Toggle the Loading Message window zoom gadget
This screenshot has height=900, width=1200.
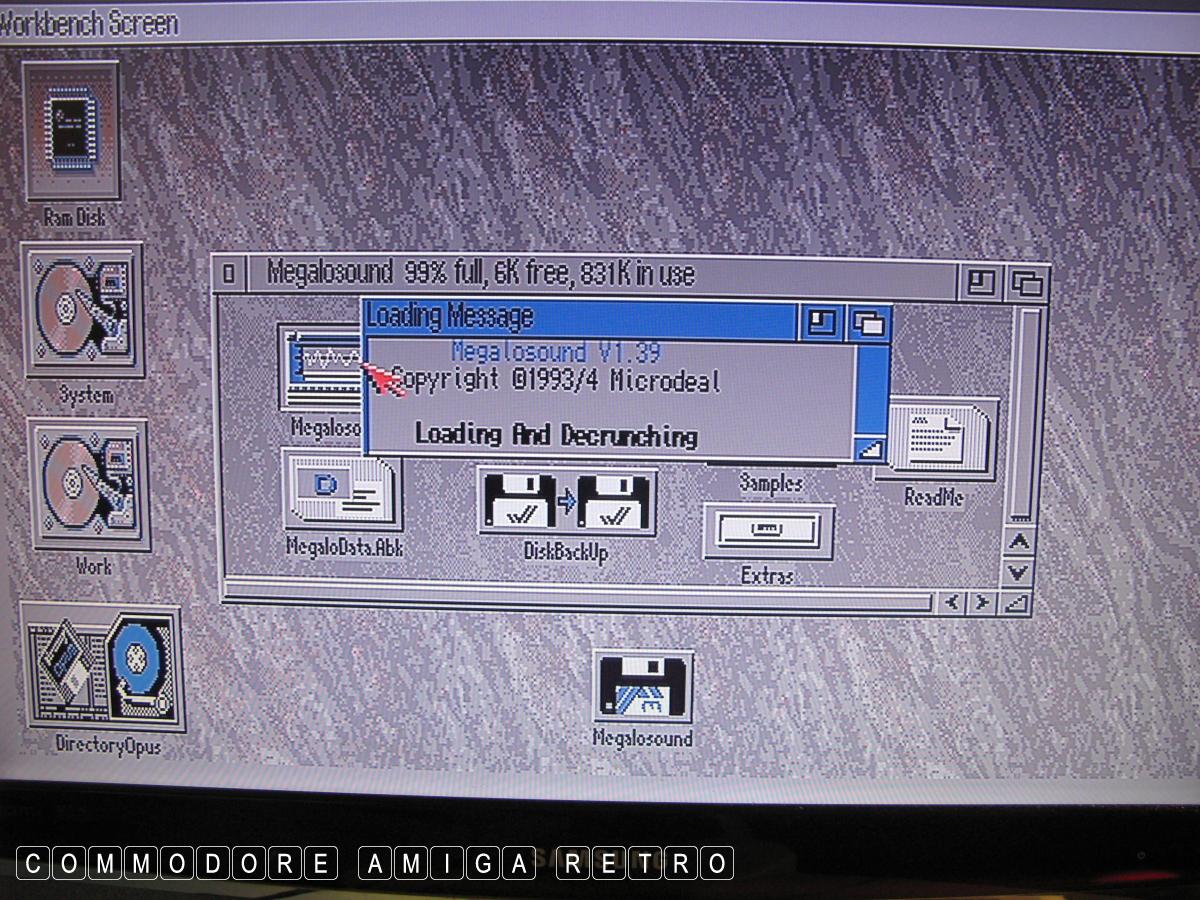822,322
